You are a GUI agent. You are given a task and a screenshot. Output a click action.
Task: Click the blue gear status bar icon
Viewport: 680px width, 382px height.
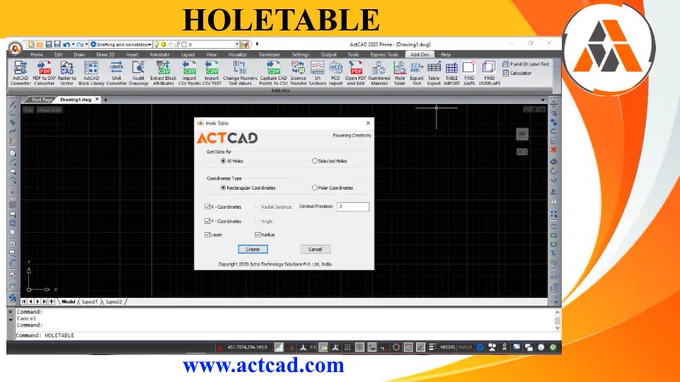tap(480, 347)
